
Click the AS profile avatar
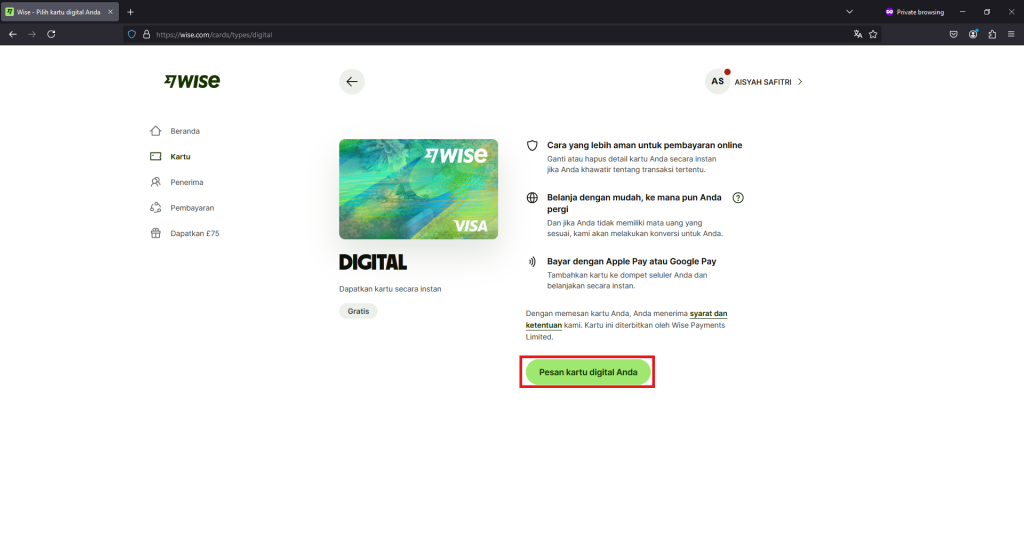coord(717,82)
